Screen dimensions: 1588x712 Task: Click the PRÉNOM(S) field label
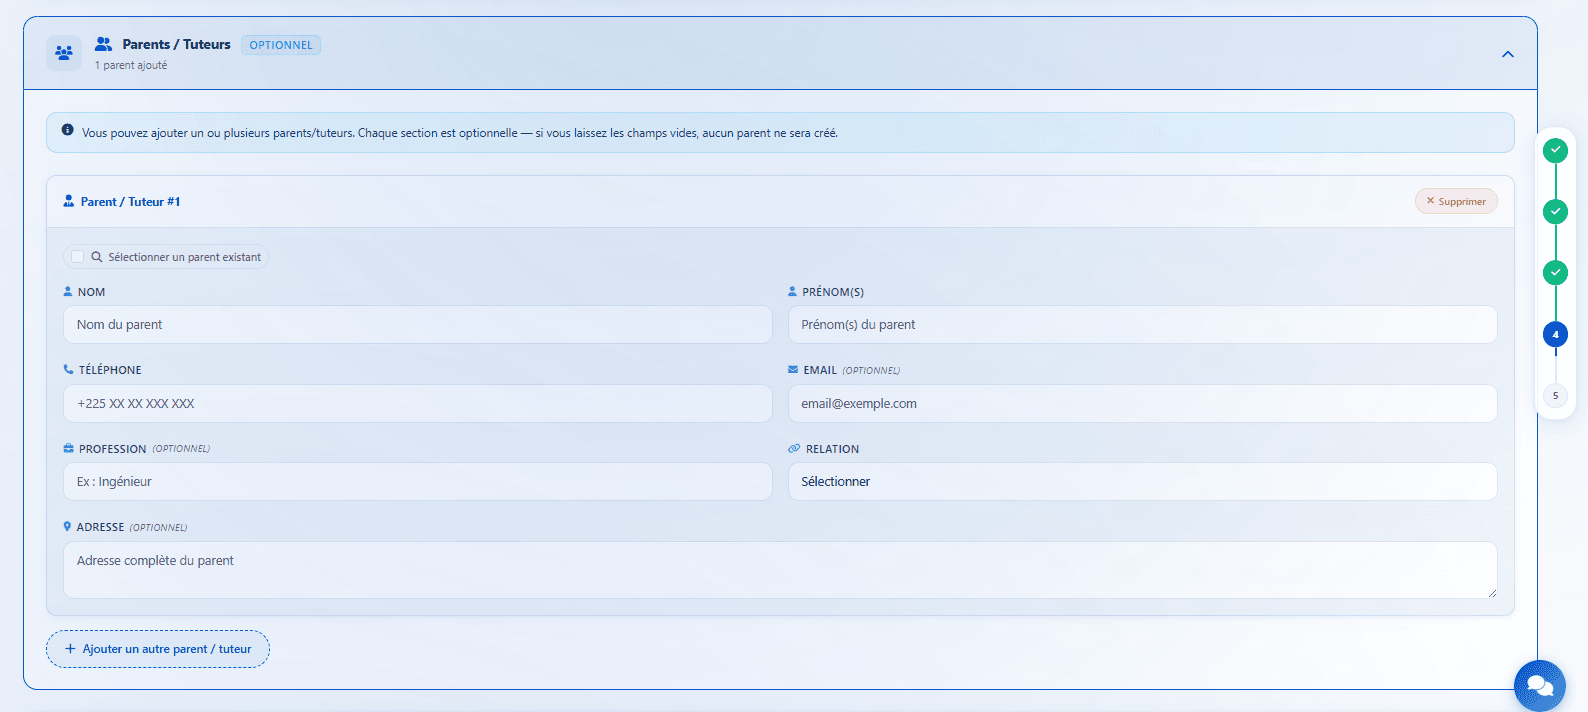click(x=833, y=292)
